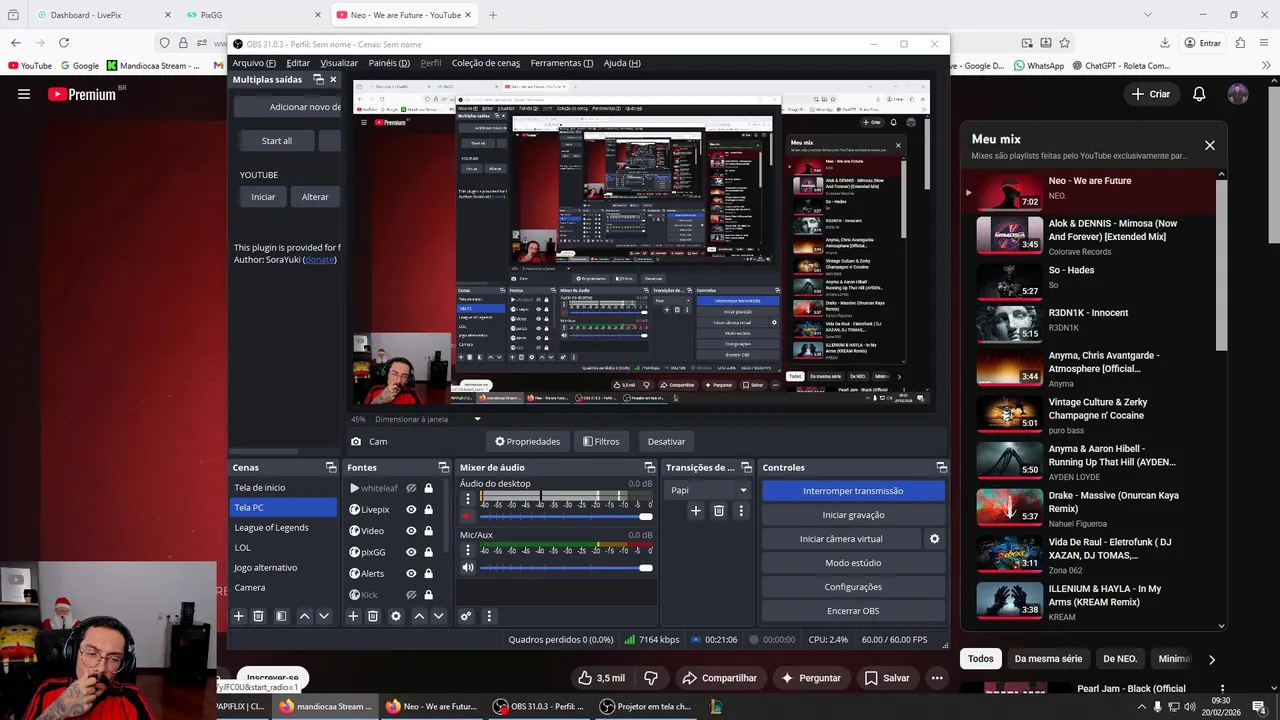
Task: Show the hidden whiteleaf source
Action: 411,489
